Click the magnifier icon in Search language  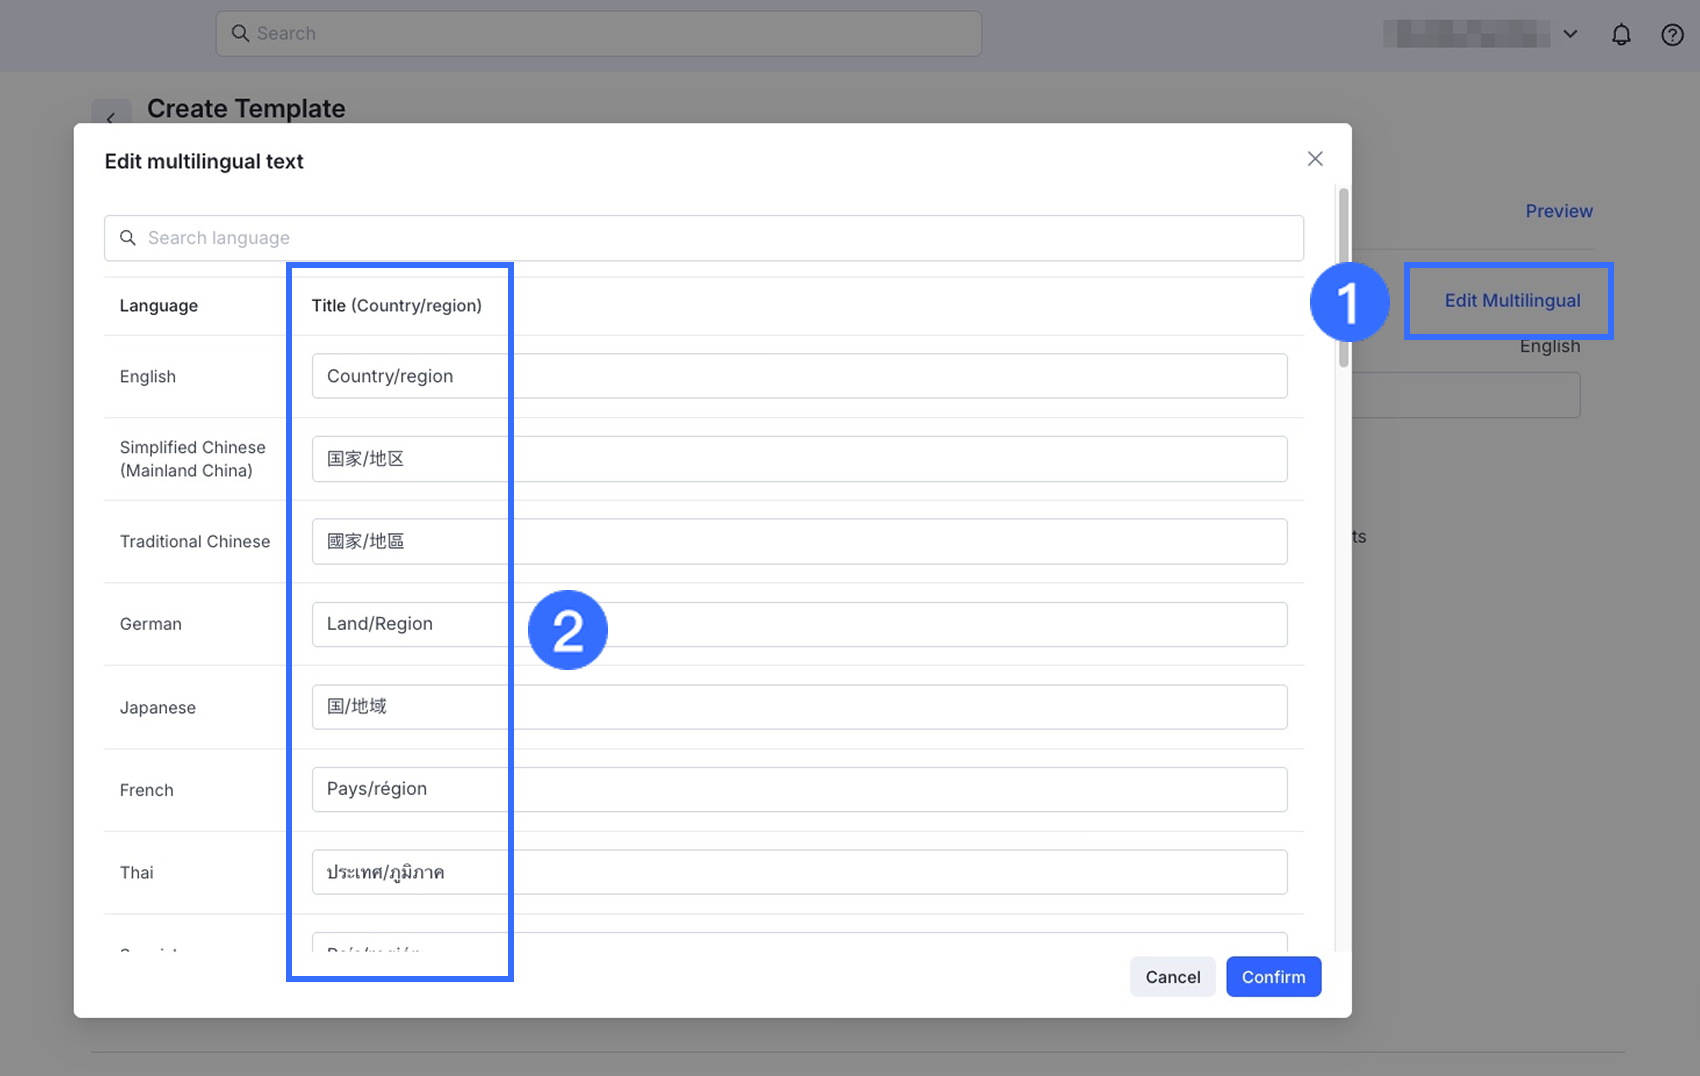128,238
